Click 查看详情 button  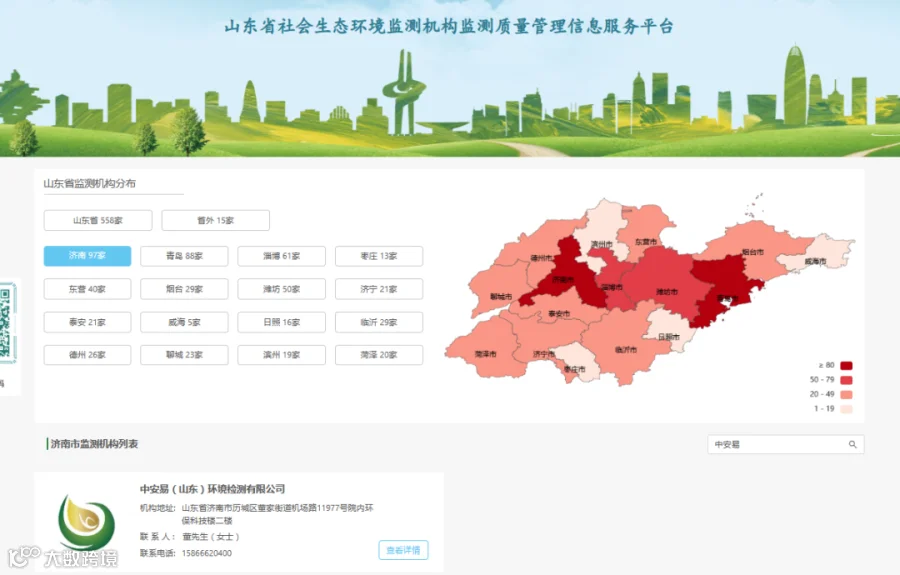click(404, 550)
